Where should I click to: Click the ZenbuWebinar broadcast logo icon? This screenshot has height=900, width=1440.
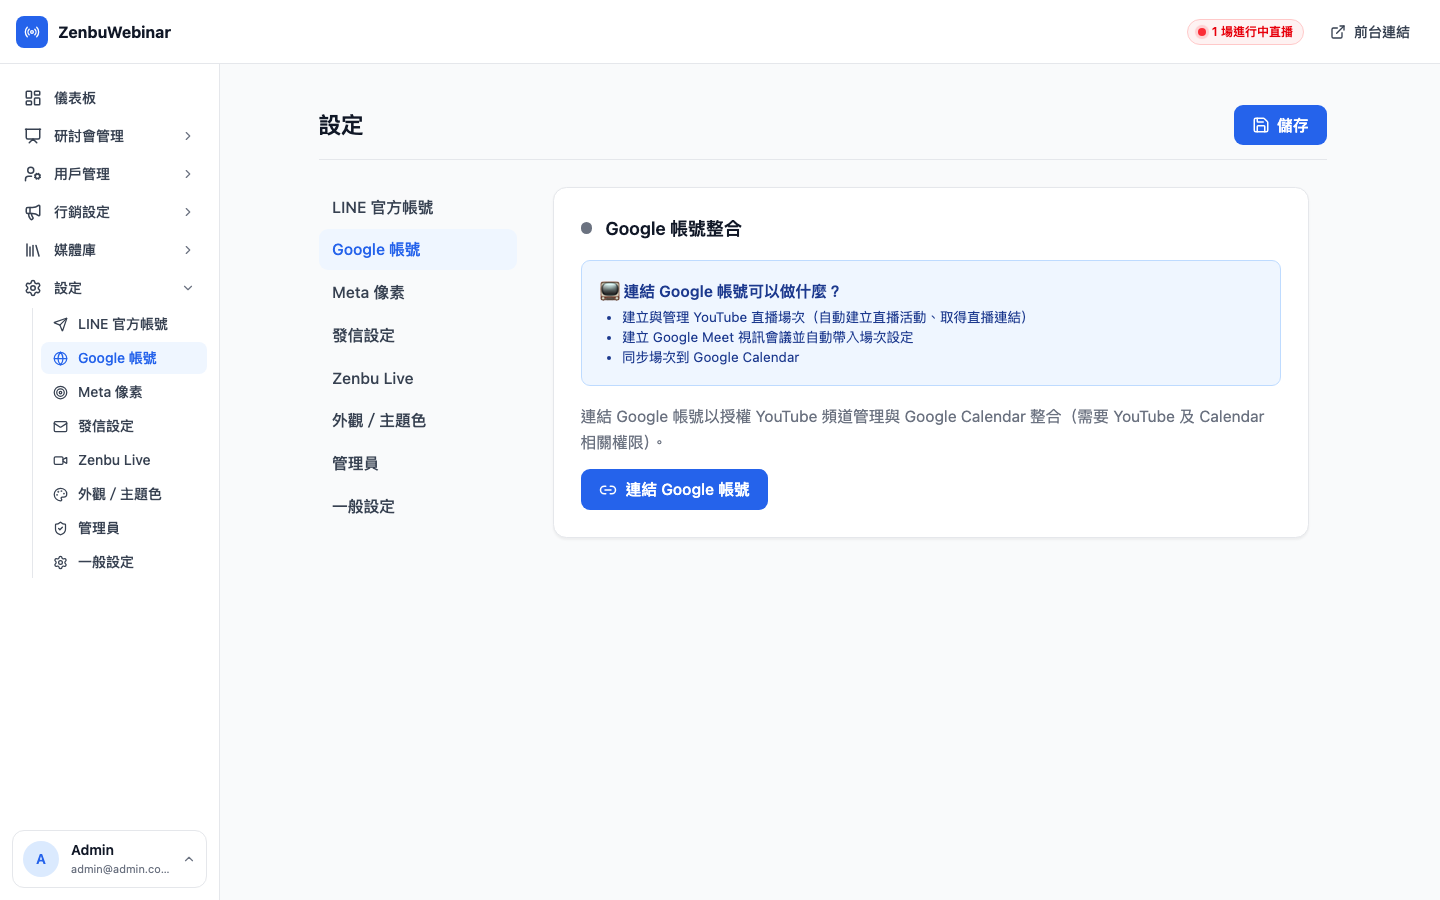pos(32,32)
